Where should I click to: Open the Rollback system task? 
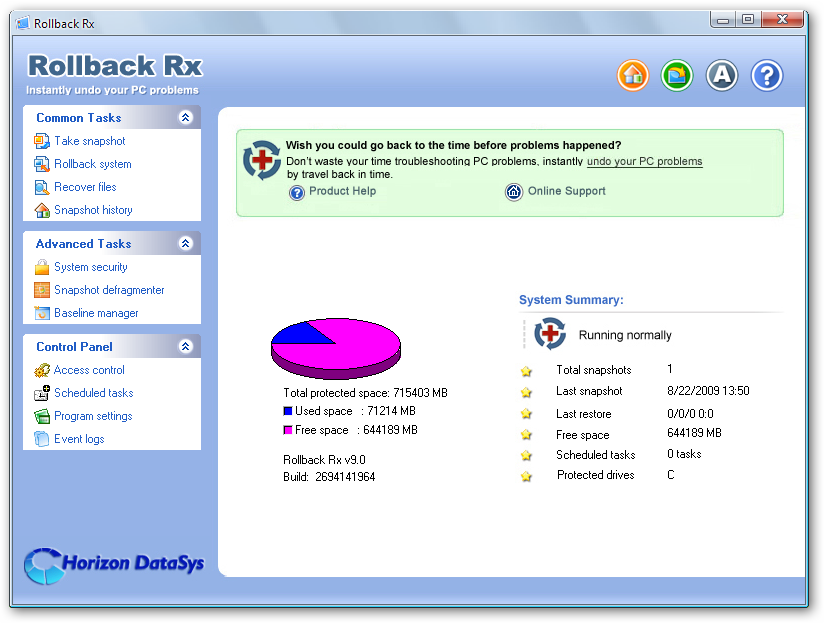coord(92,164)
